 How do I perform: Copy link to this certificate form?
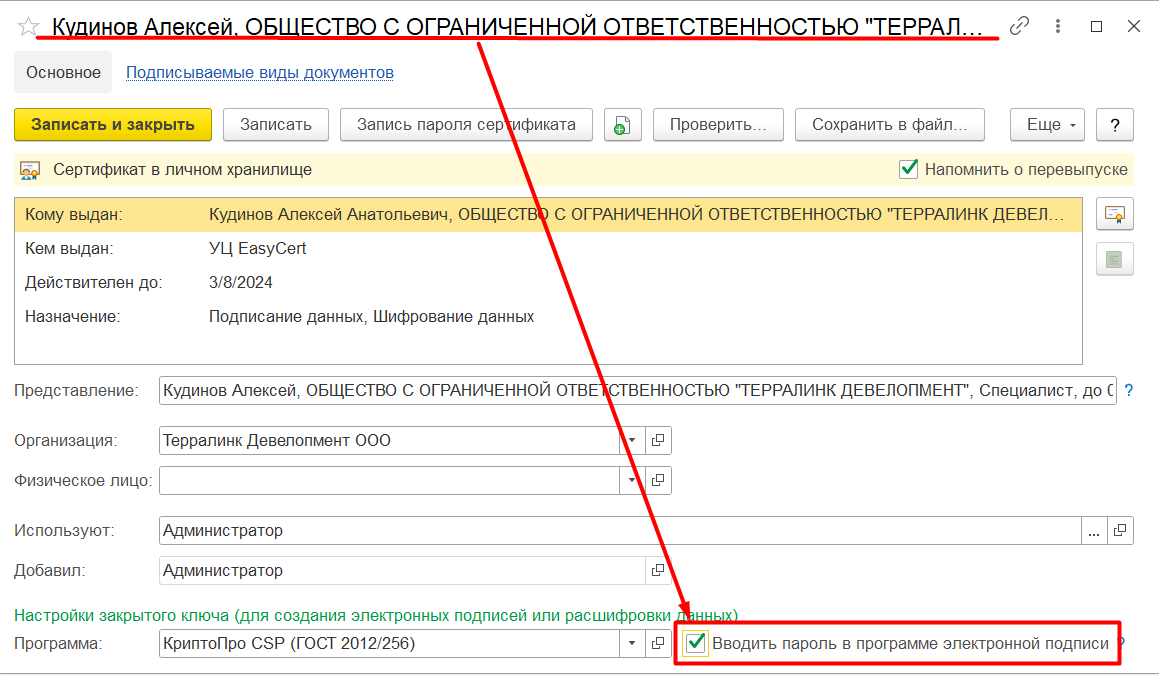tap(1019, 26)
